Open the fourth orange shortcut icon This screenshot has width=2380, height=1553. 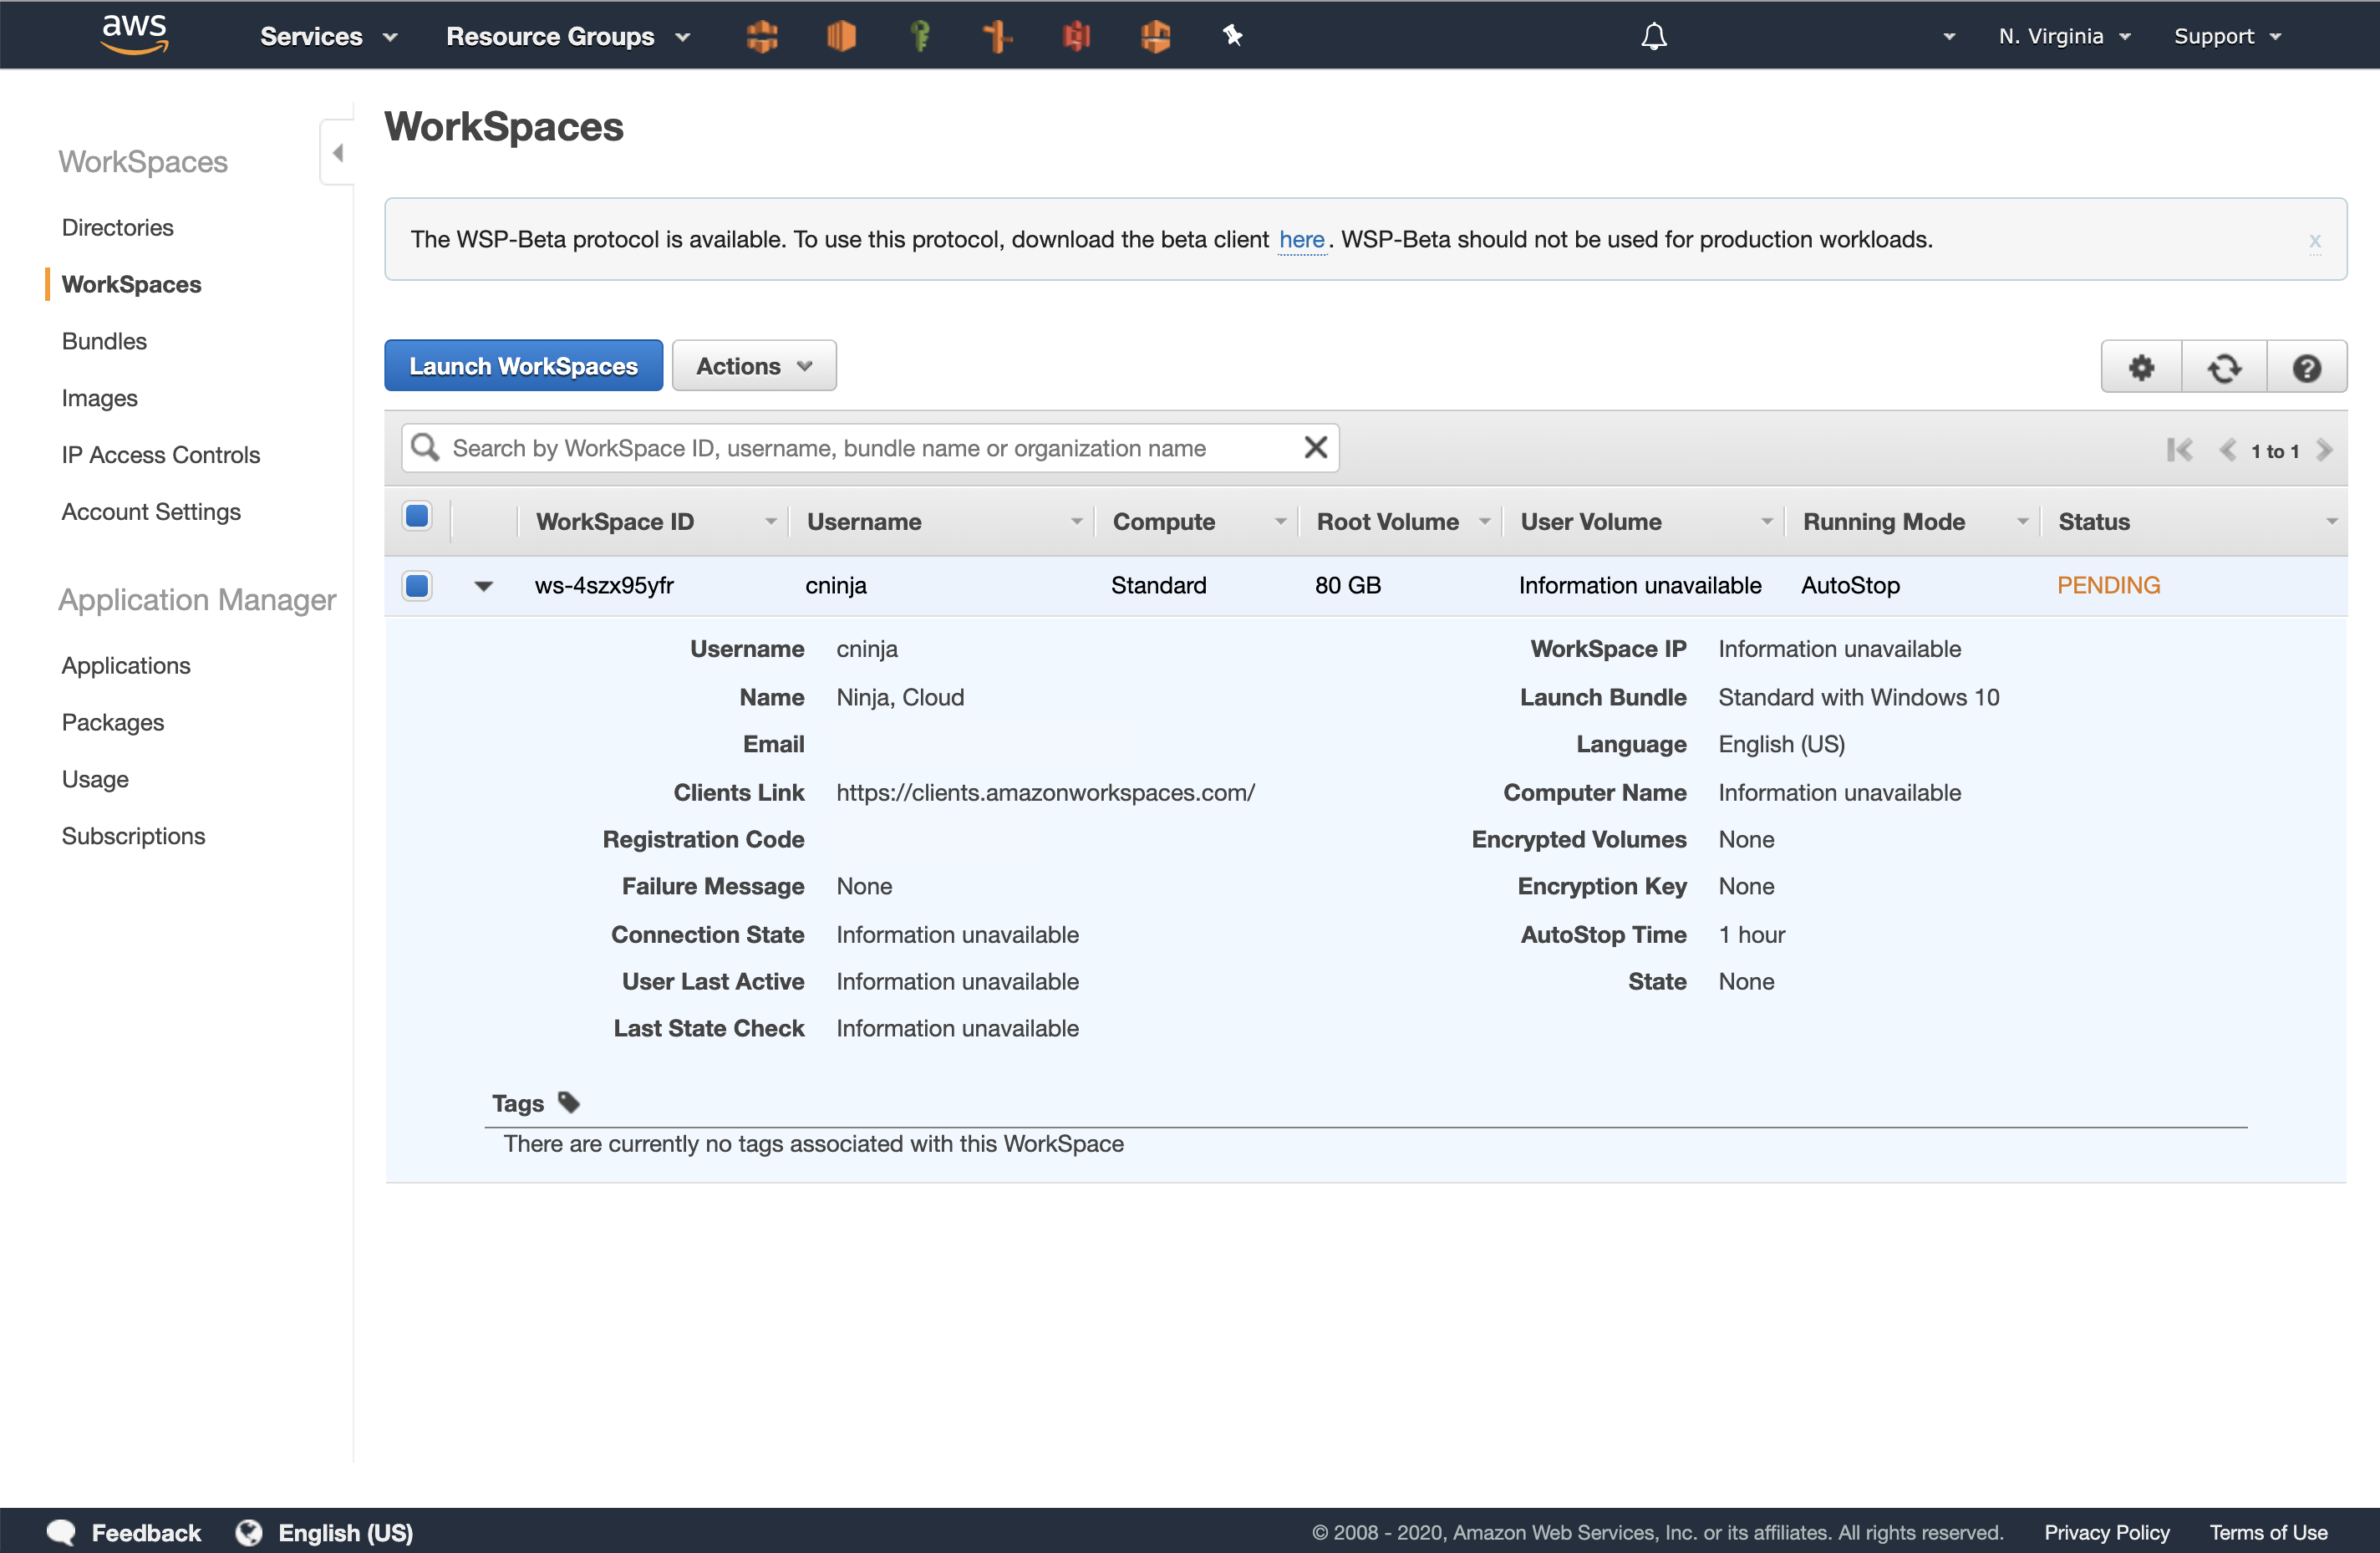tap(997, 36)
